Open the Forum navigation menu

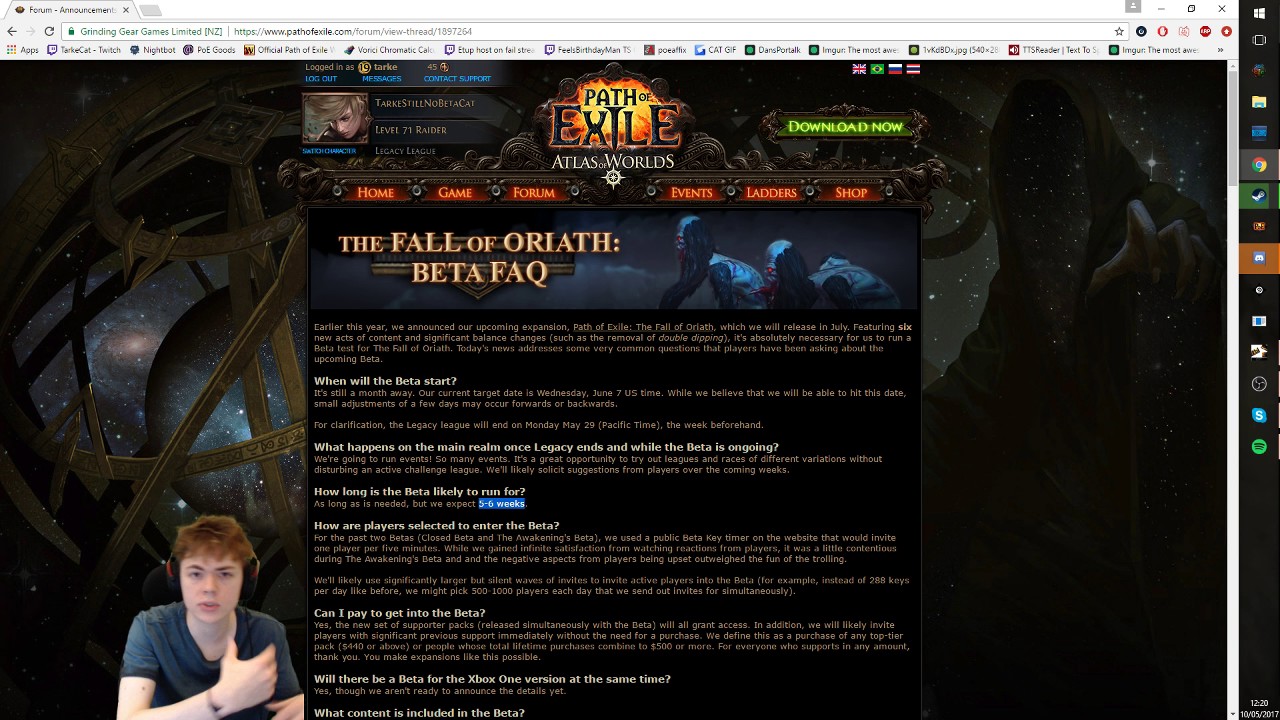[533, 193]
